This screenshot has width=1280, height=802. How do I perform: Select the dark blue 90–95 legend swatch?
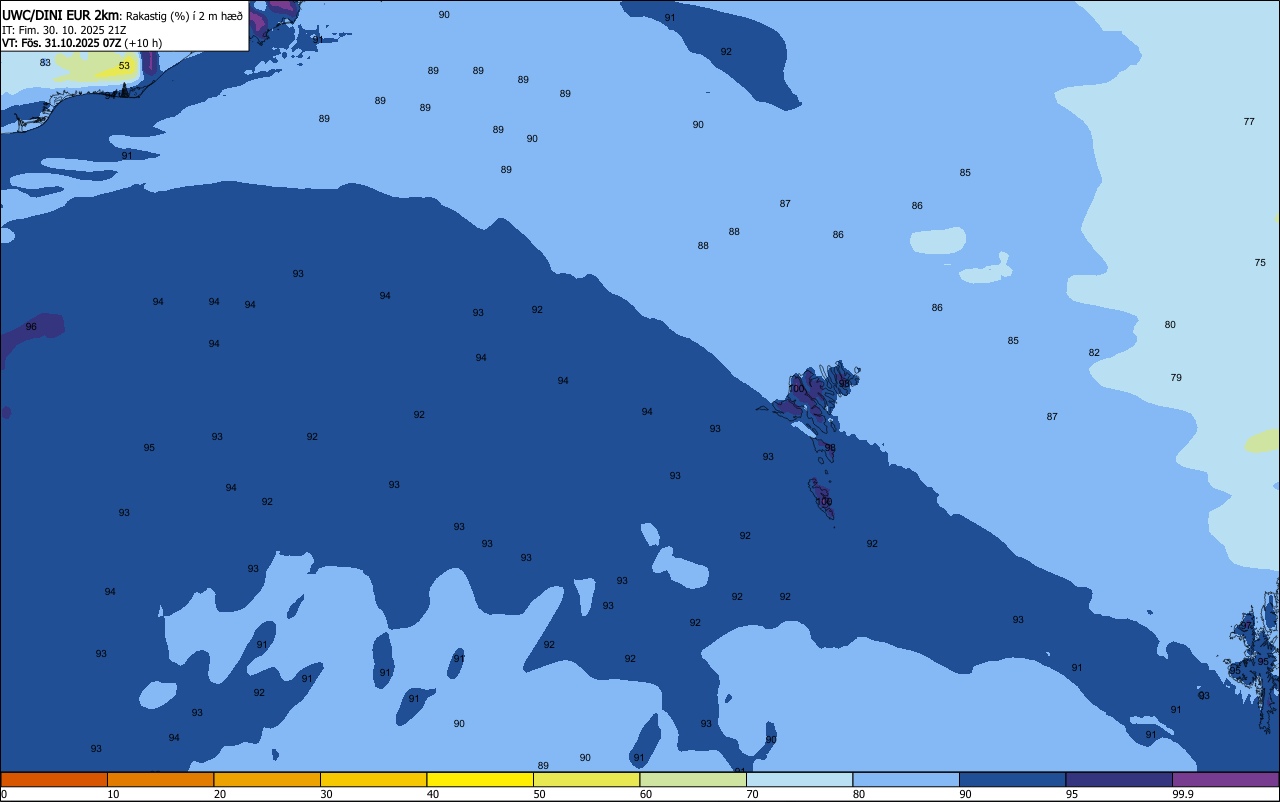(x=1012, y=779)
